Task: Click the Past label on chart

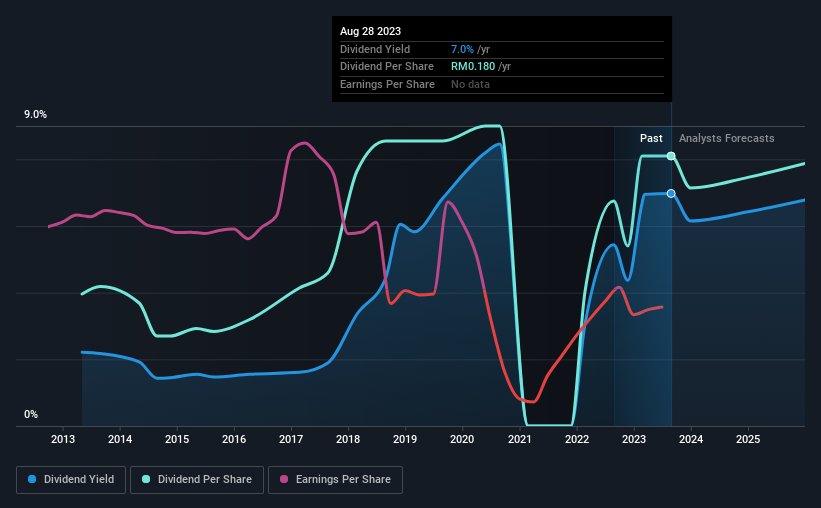Action: coord(651,138)
